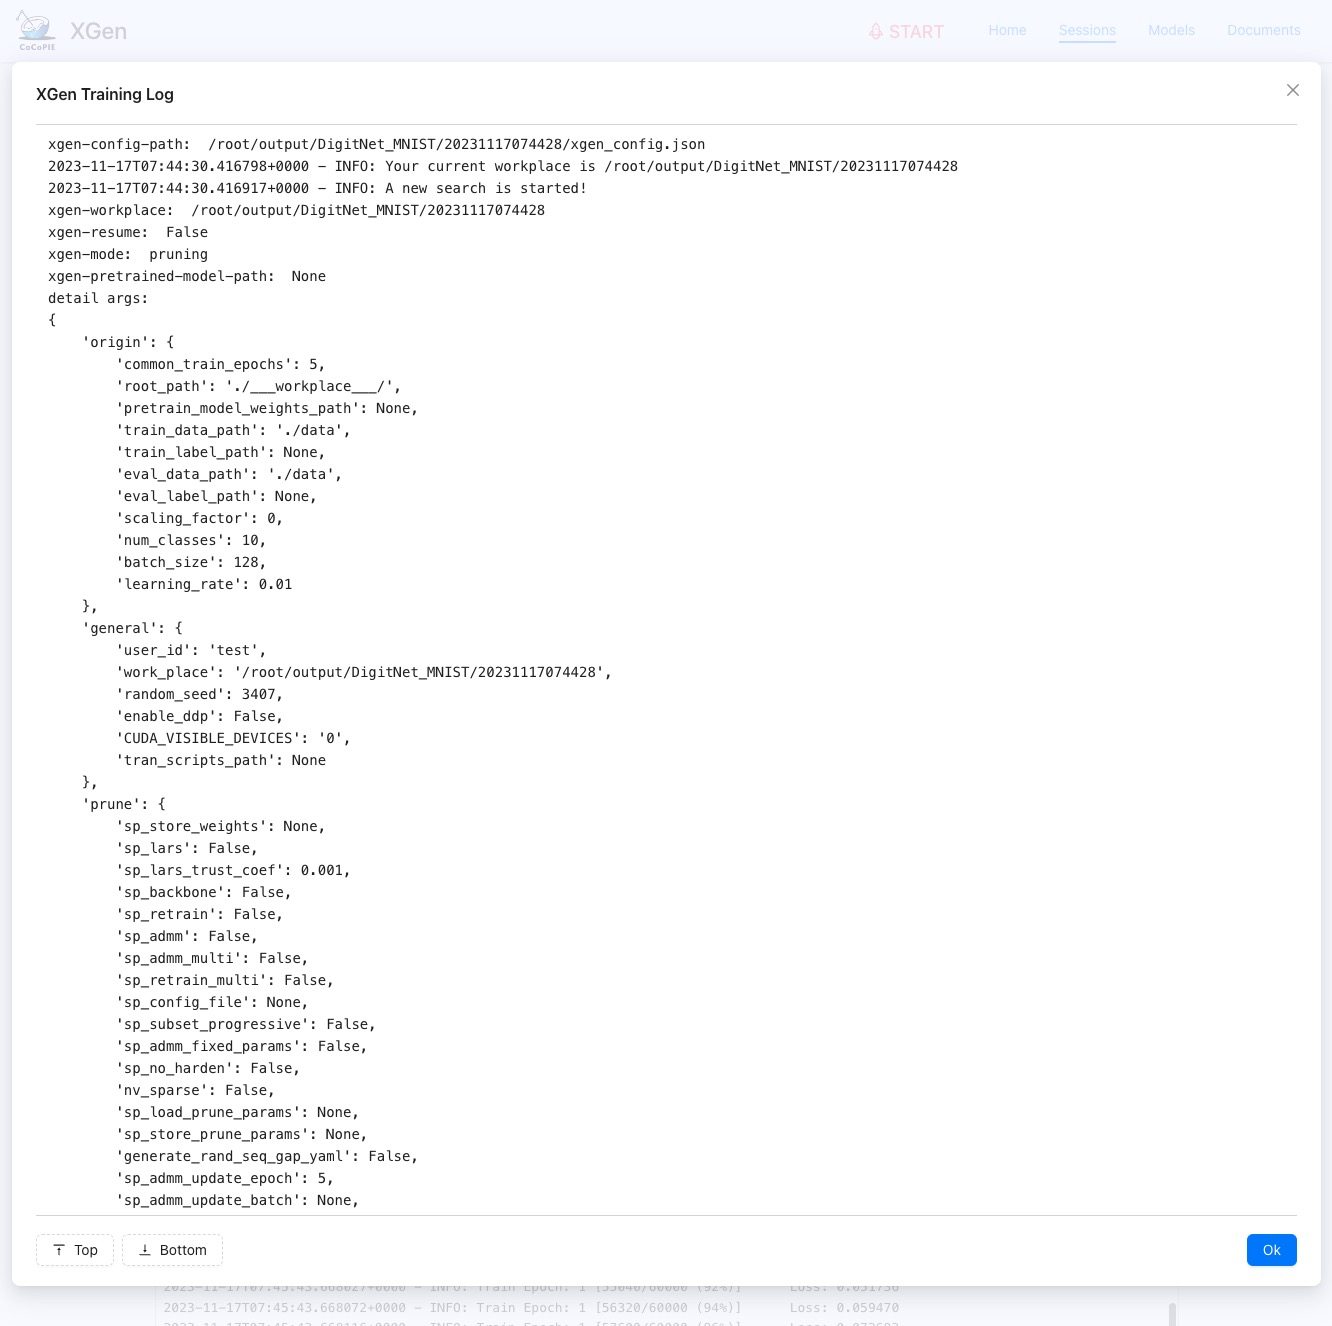Screen dimensions: 1332x1326
Task: Click the 'root_path' workplace line
Action: [258, 386]
